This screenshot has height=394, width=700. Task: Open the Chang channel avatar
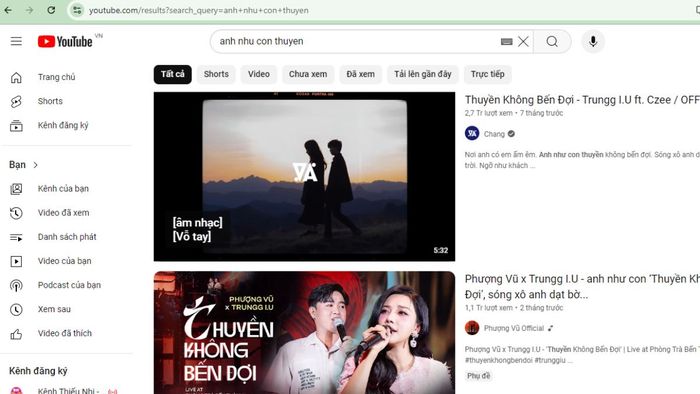coord(472,133)
